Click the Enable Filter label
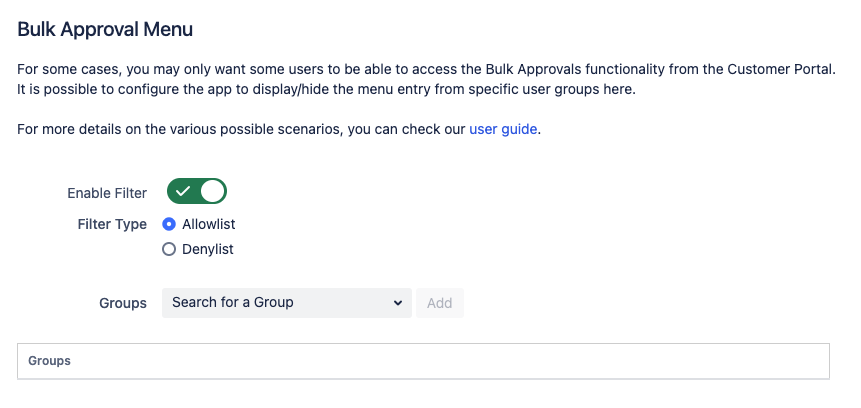This screenshot has height=408, width=861. coord(107,192)
